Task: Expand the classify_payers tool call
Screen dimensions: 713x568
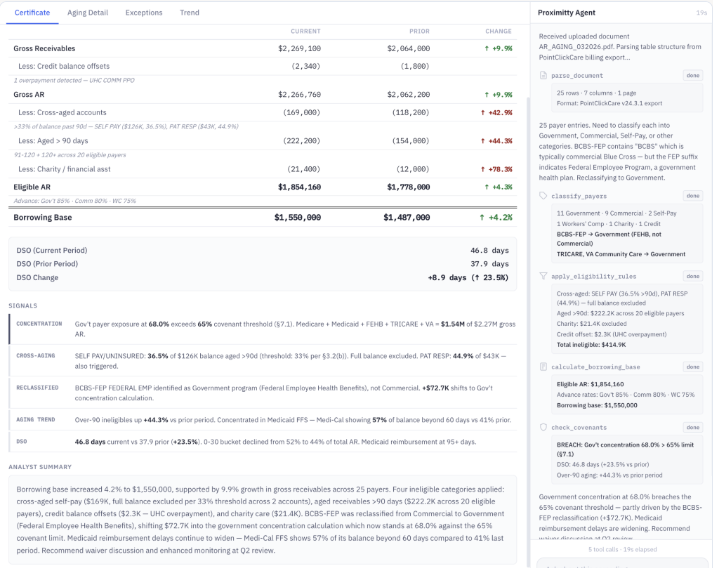Action: point(692,196)
